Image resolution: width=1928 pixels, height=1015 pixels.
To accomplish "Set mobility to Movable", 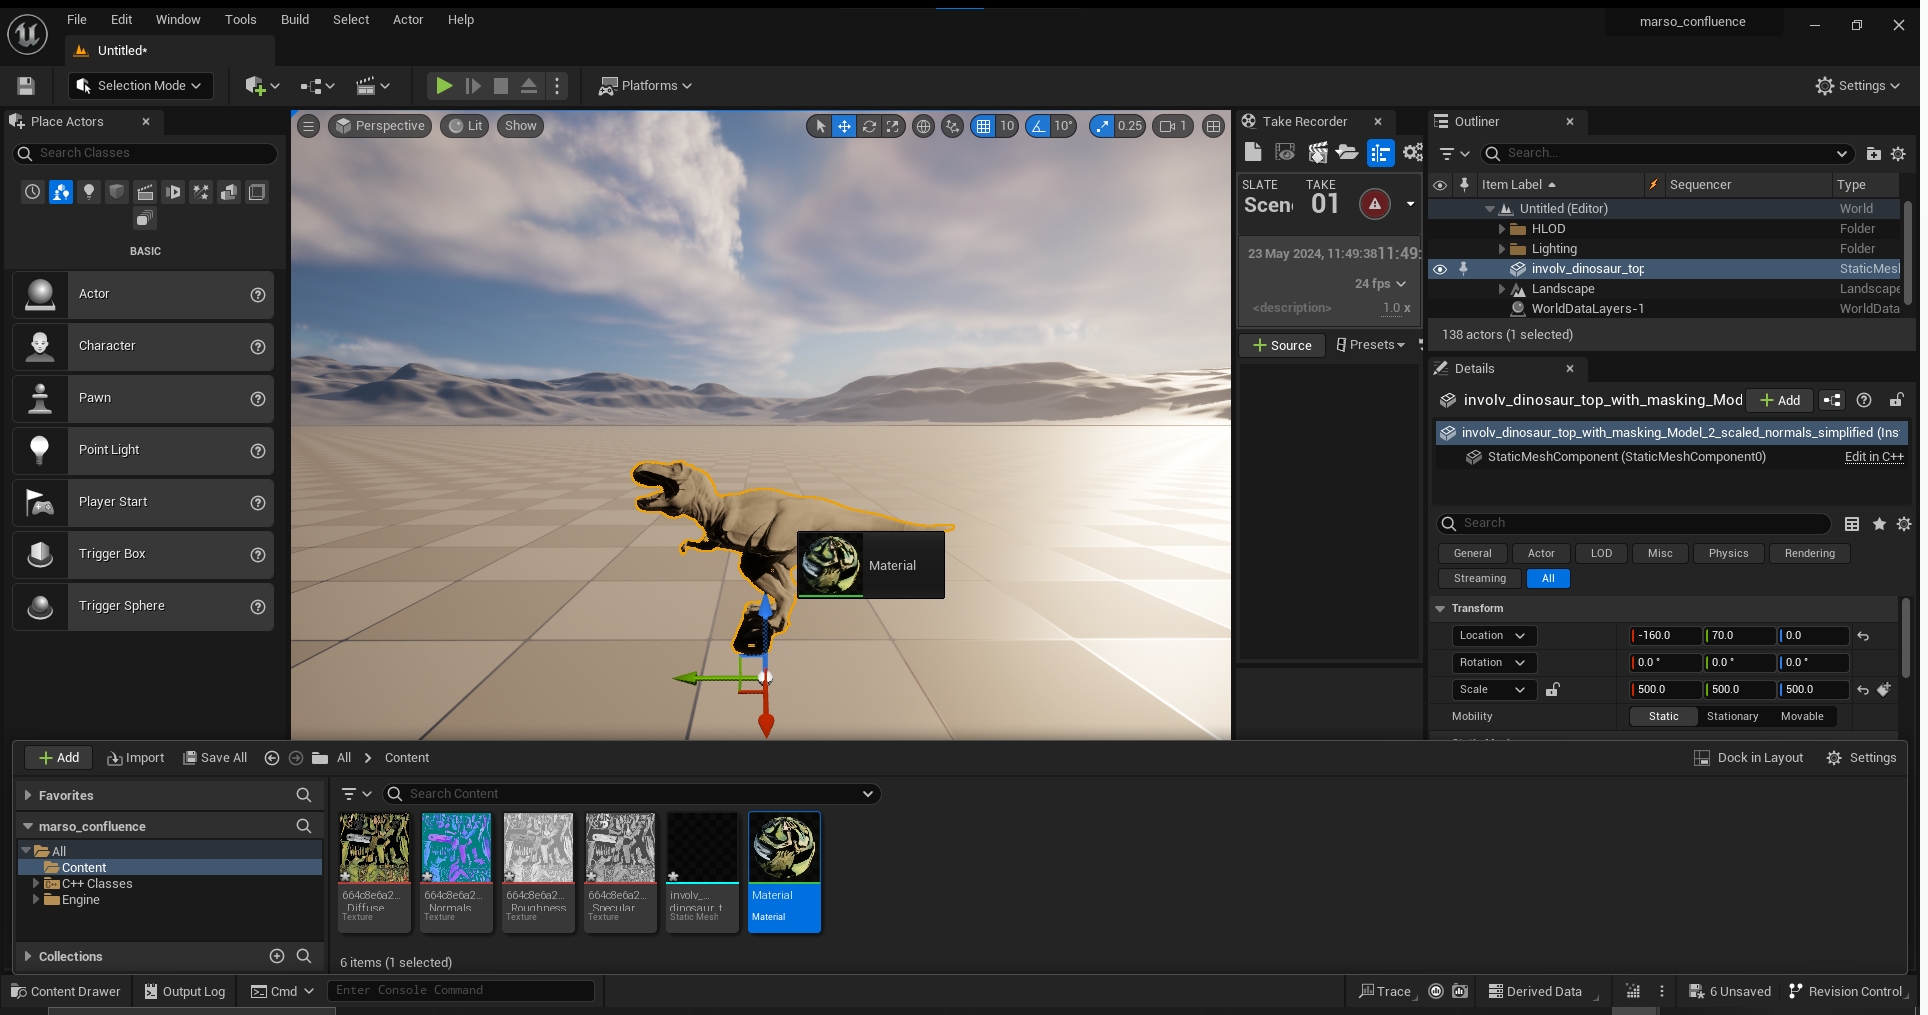I will [1802, 716].
